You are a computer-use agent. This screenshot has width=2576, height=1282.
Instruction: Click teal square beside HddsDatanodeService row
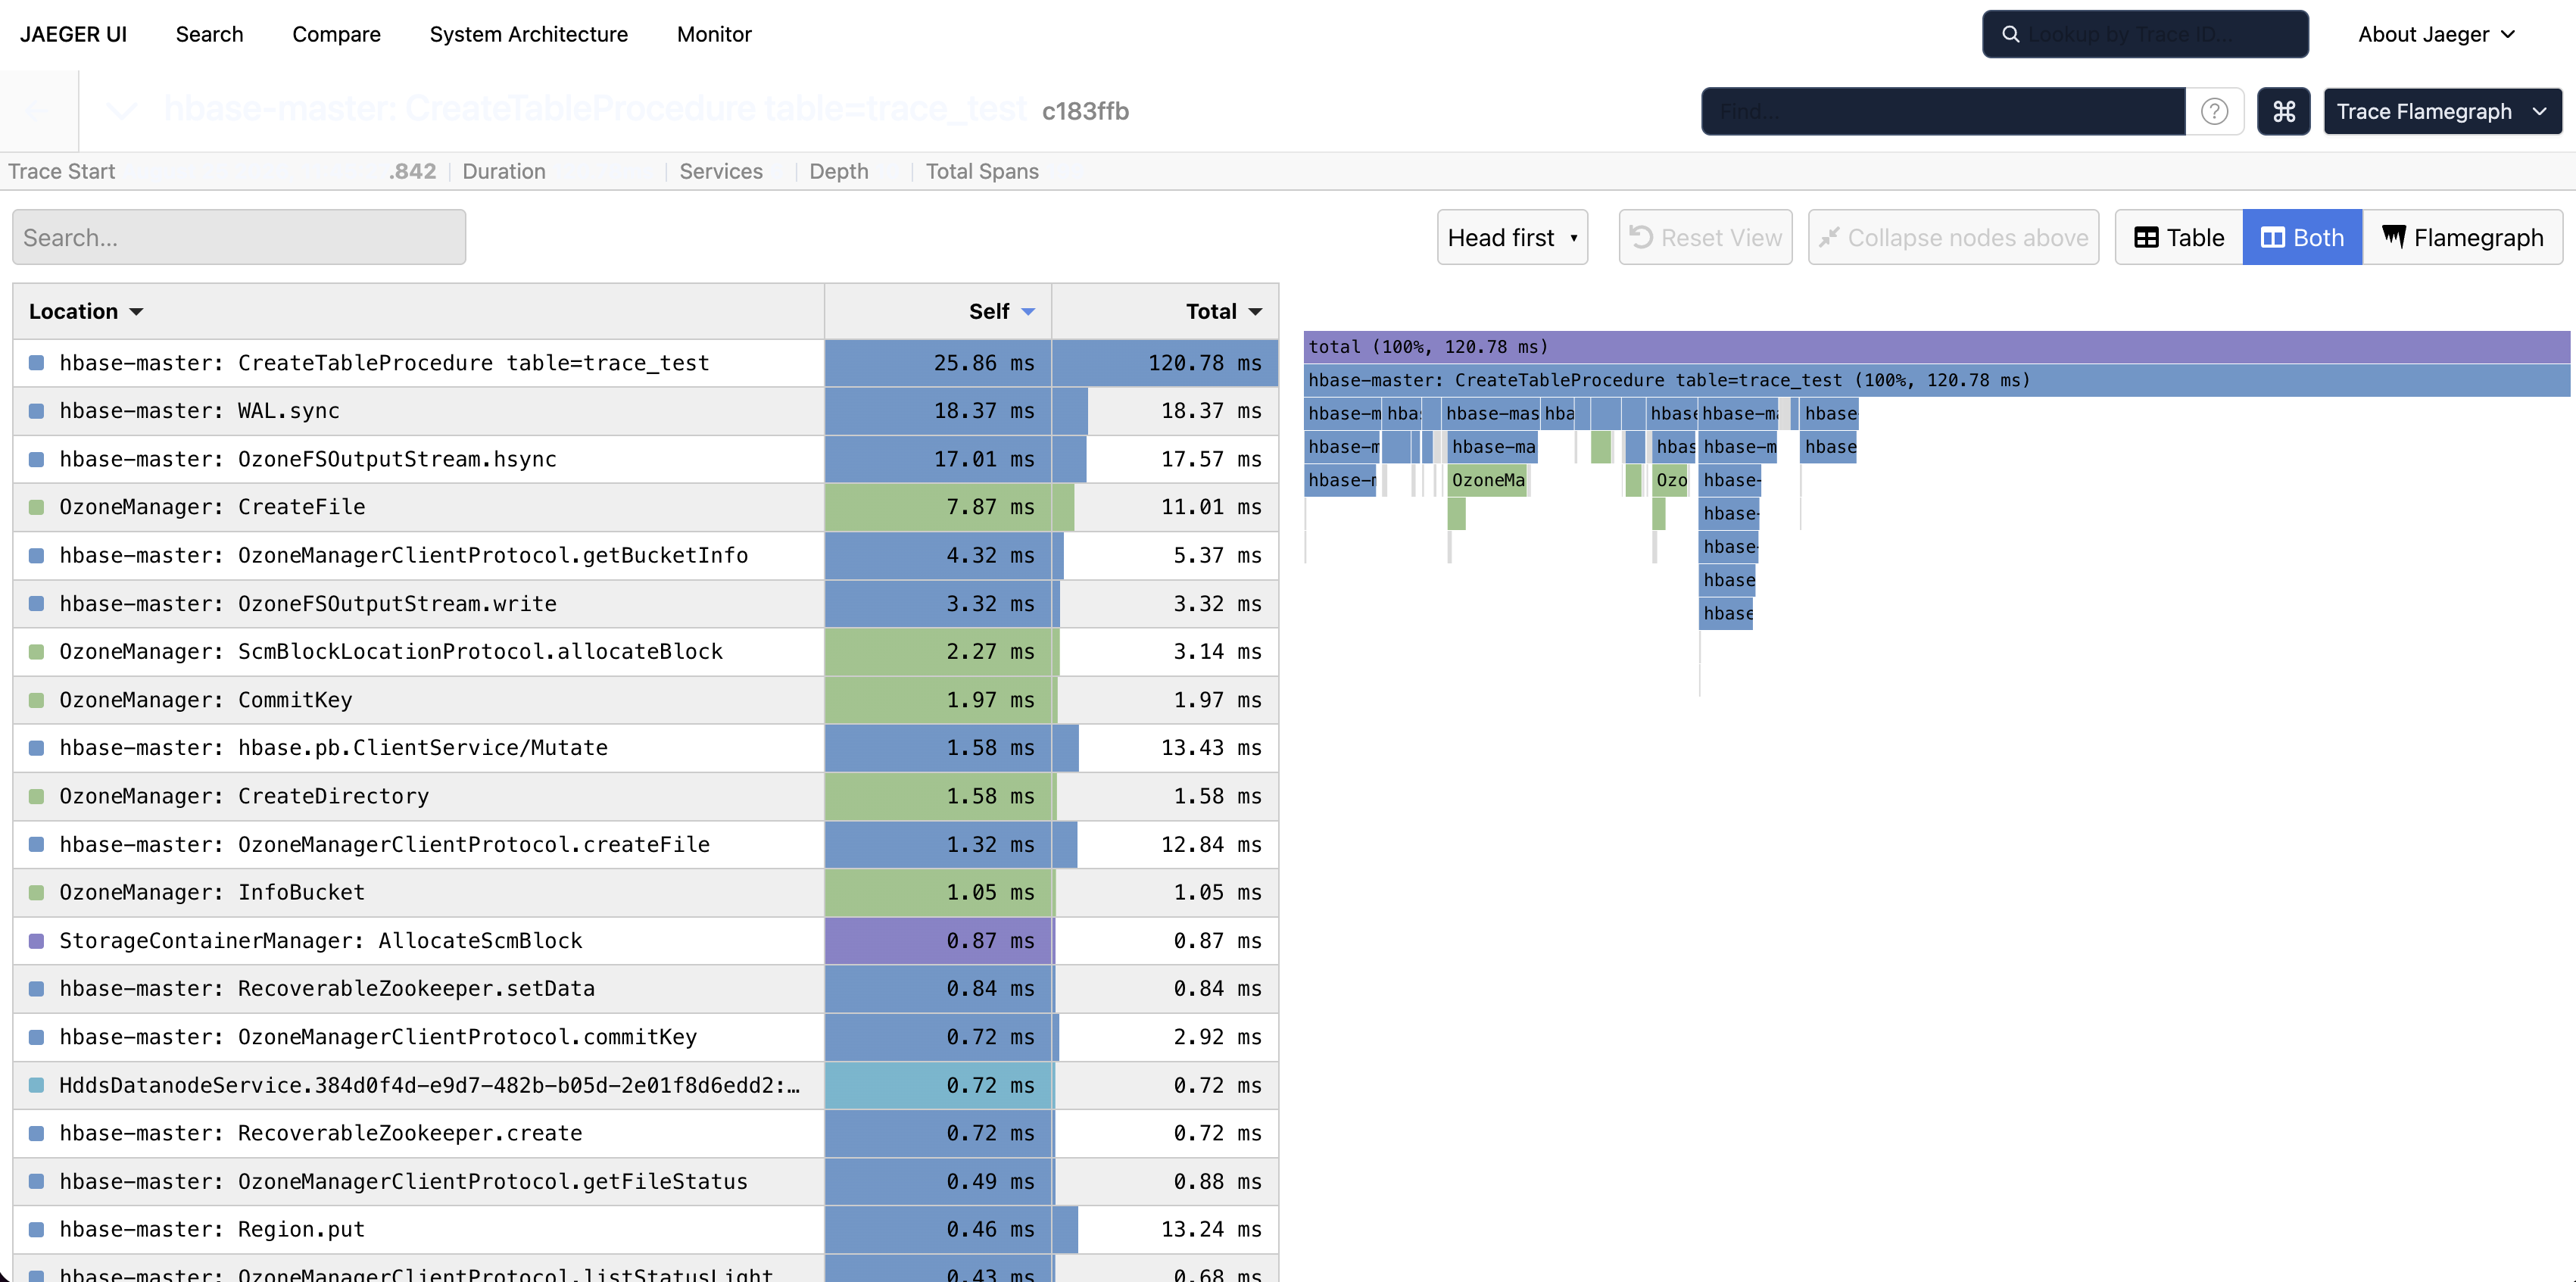[x=37, y=1085]
